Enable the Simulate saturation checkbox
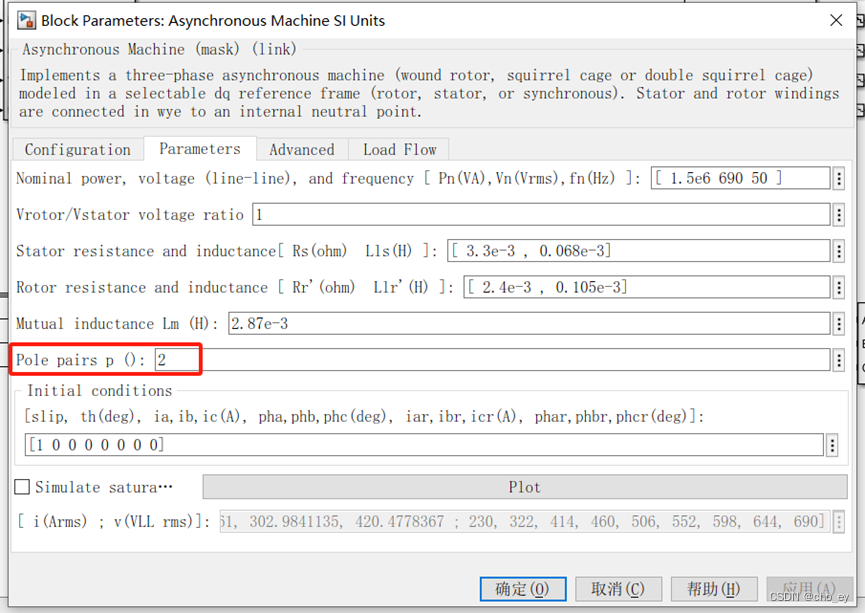Screen dimensions: 865x613 [21, 487]
